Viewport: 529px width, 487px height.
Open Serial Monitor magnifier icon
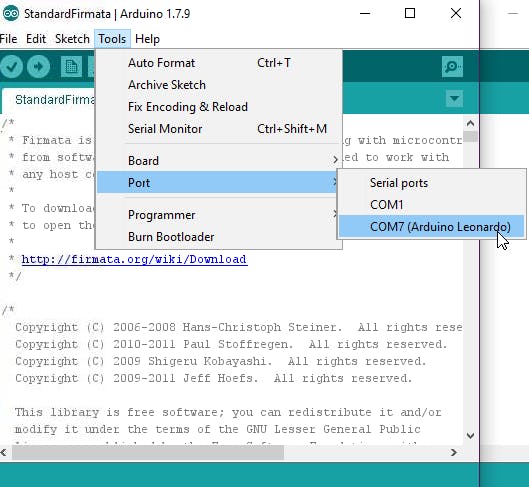tap(452, 66)
